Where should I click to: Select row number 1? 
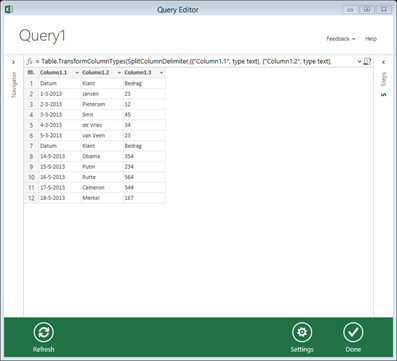(x=31, y=83)
